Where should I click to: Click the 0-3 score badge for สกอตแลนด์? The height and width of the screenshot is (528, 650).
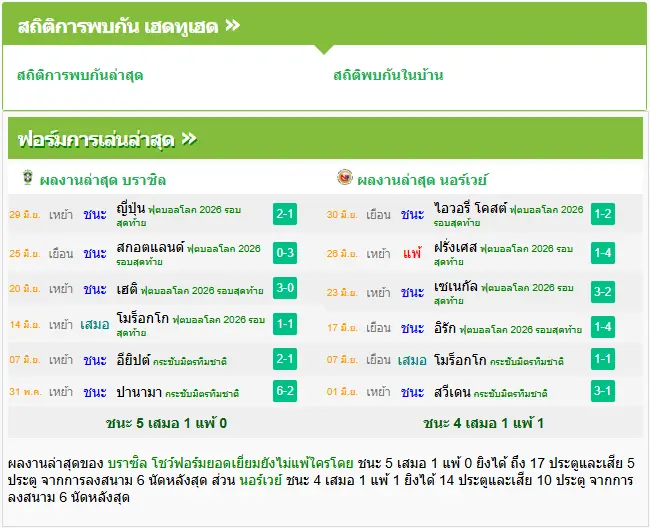[x=285, y=253]
